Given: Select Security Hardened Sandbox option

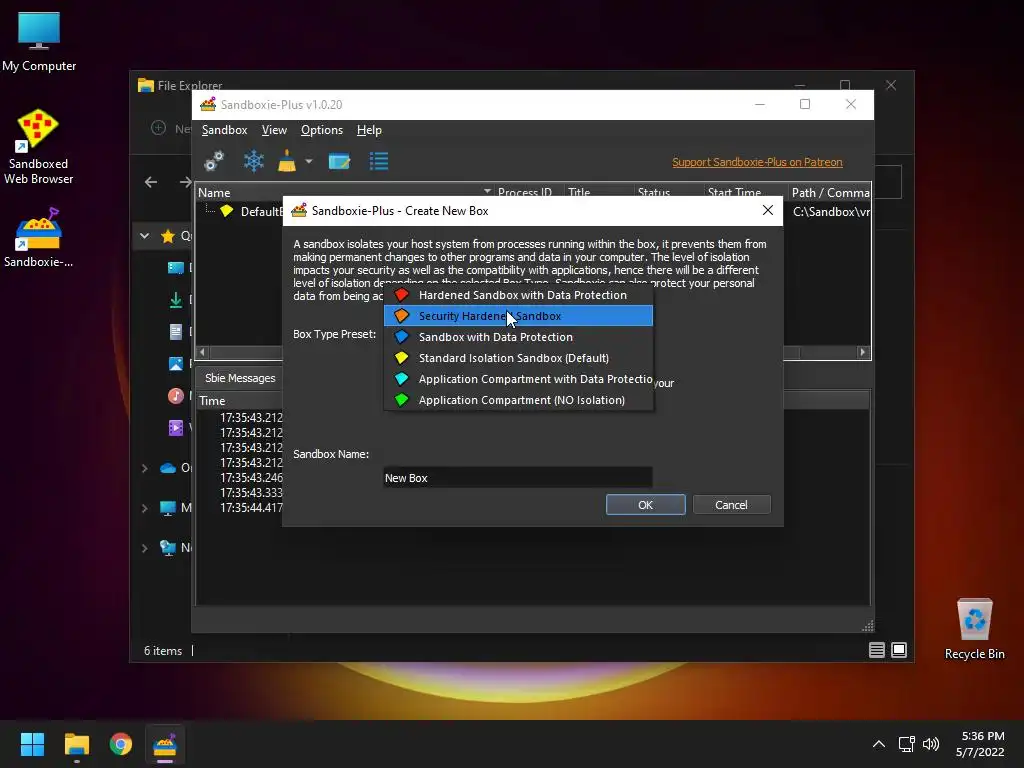Looking at the screenshot, I should (519, 316).
